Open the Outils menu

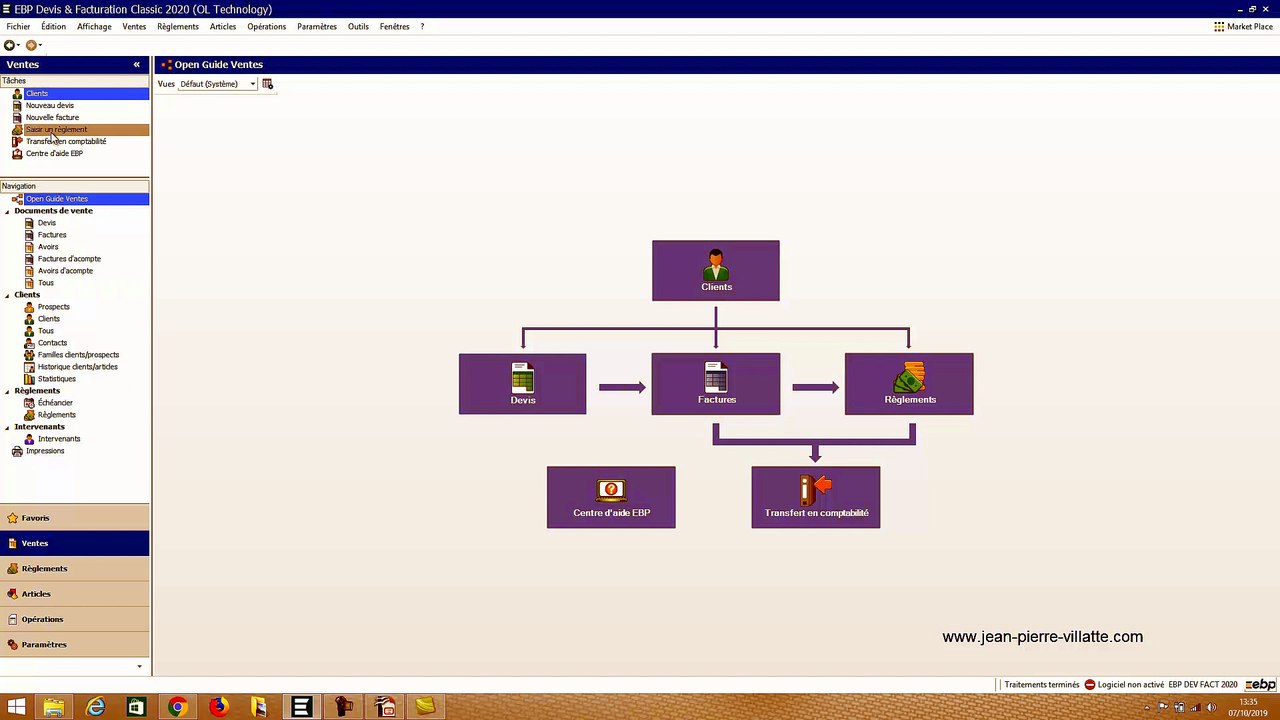[x=358, y=27]
